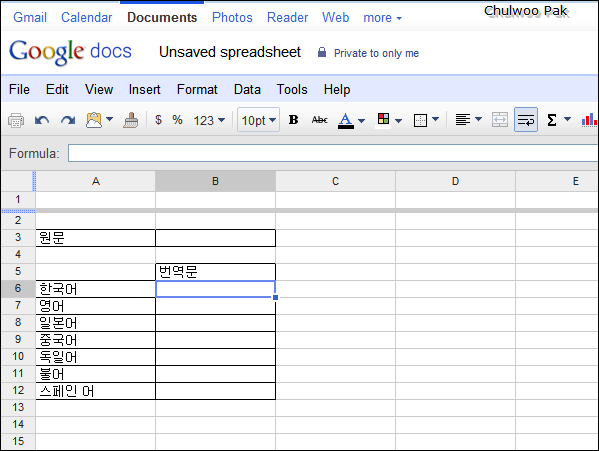Open the Tools menu
Viewport: 599px width, 451px height.
coord(292,89)
